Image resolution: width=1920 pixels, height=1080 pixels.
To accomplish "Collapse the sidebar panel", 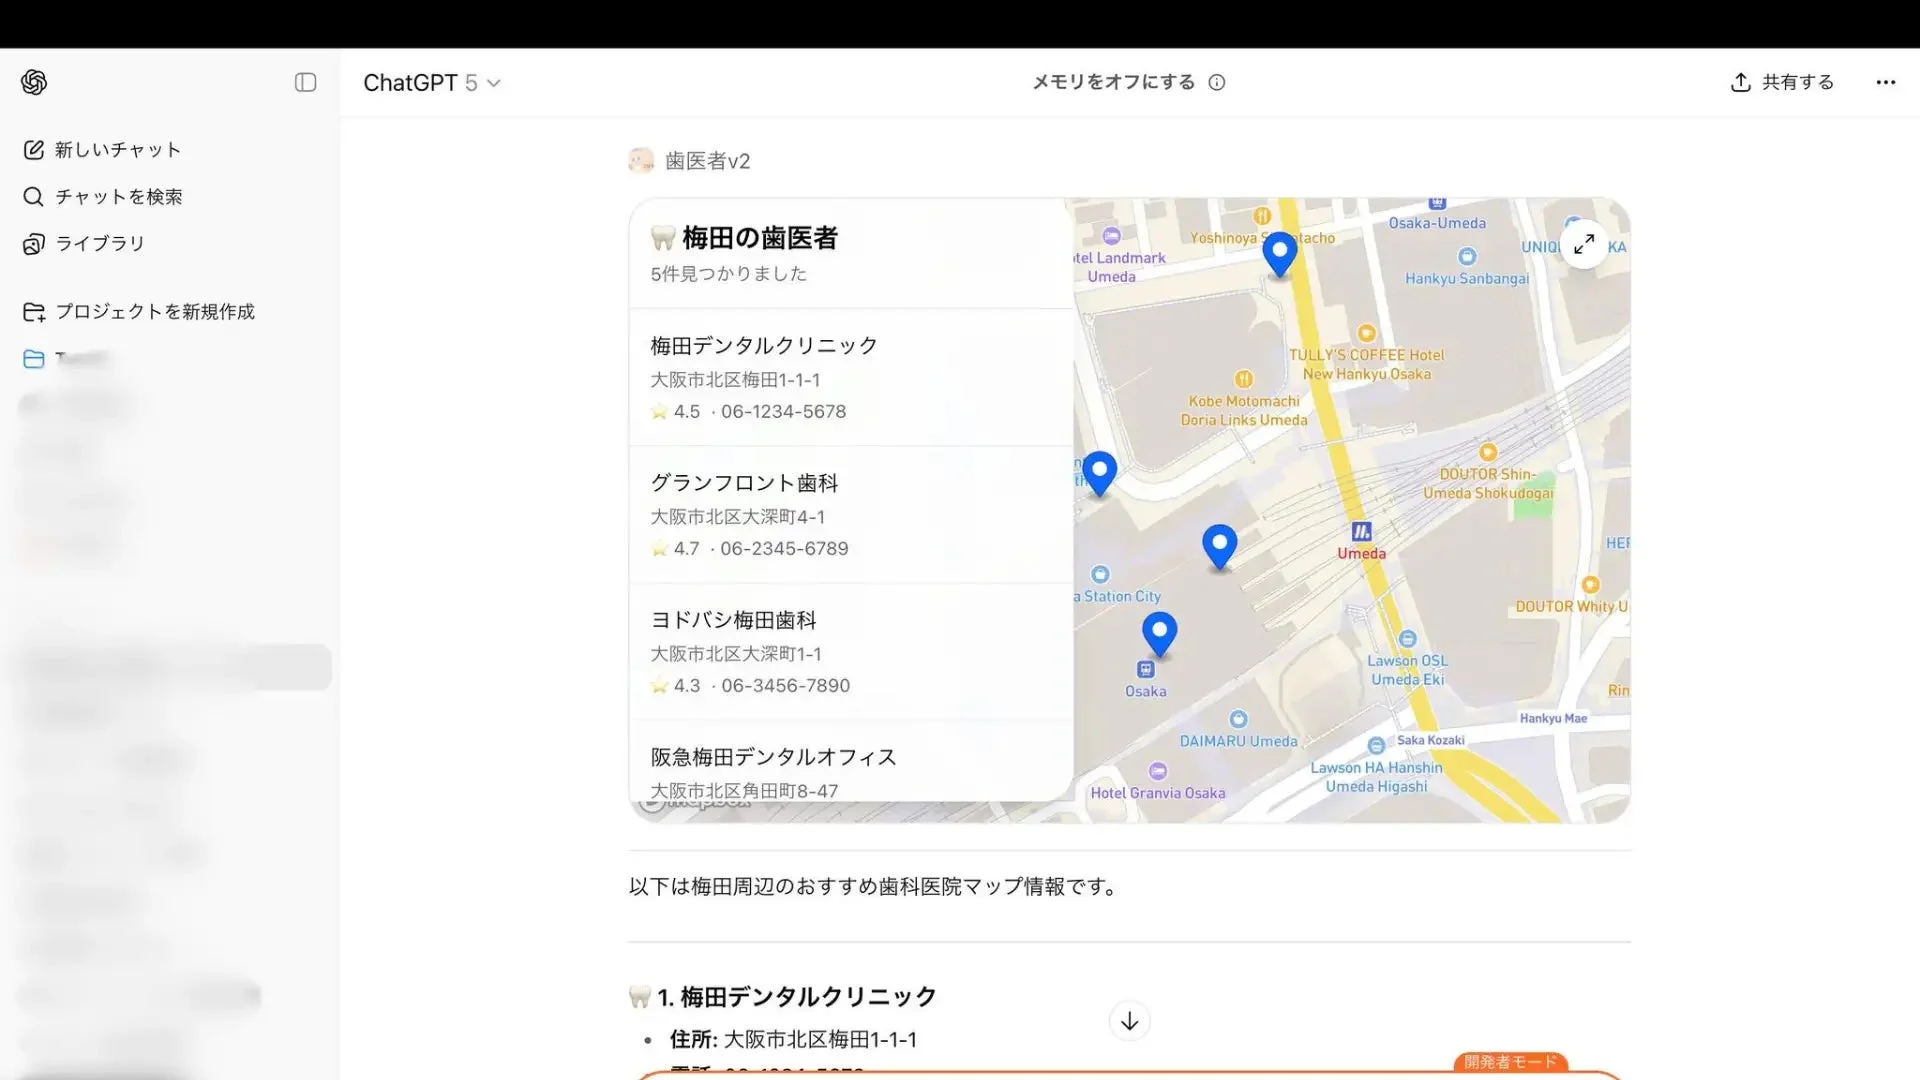I will tap(305, 82).
